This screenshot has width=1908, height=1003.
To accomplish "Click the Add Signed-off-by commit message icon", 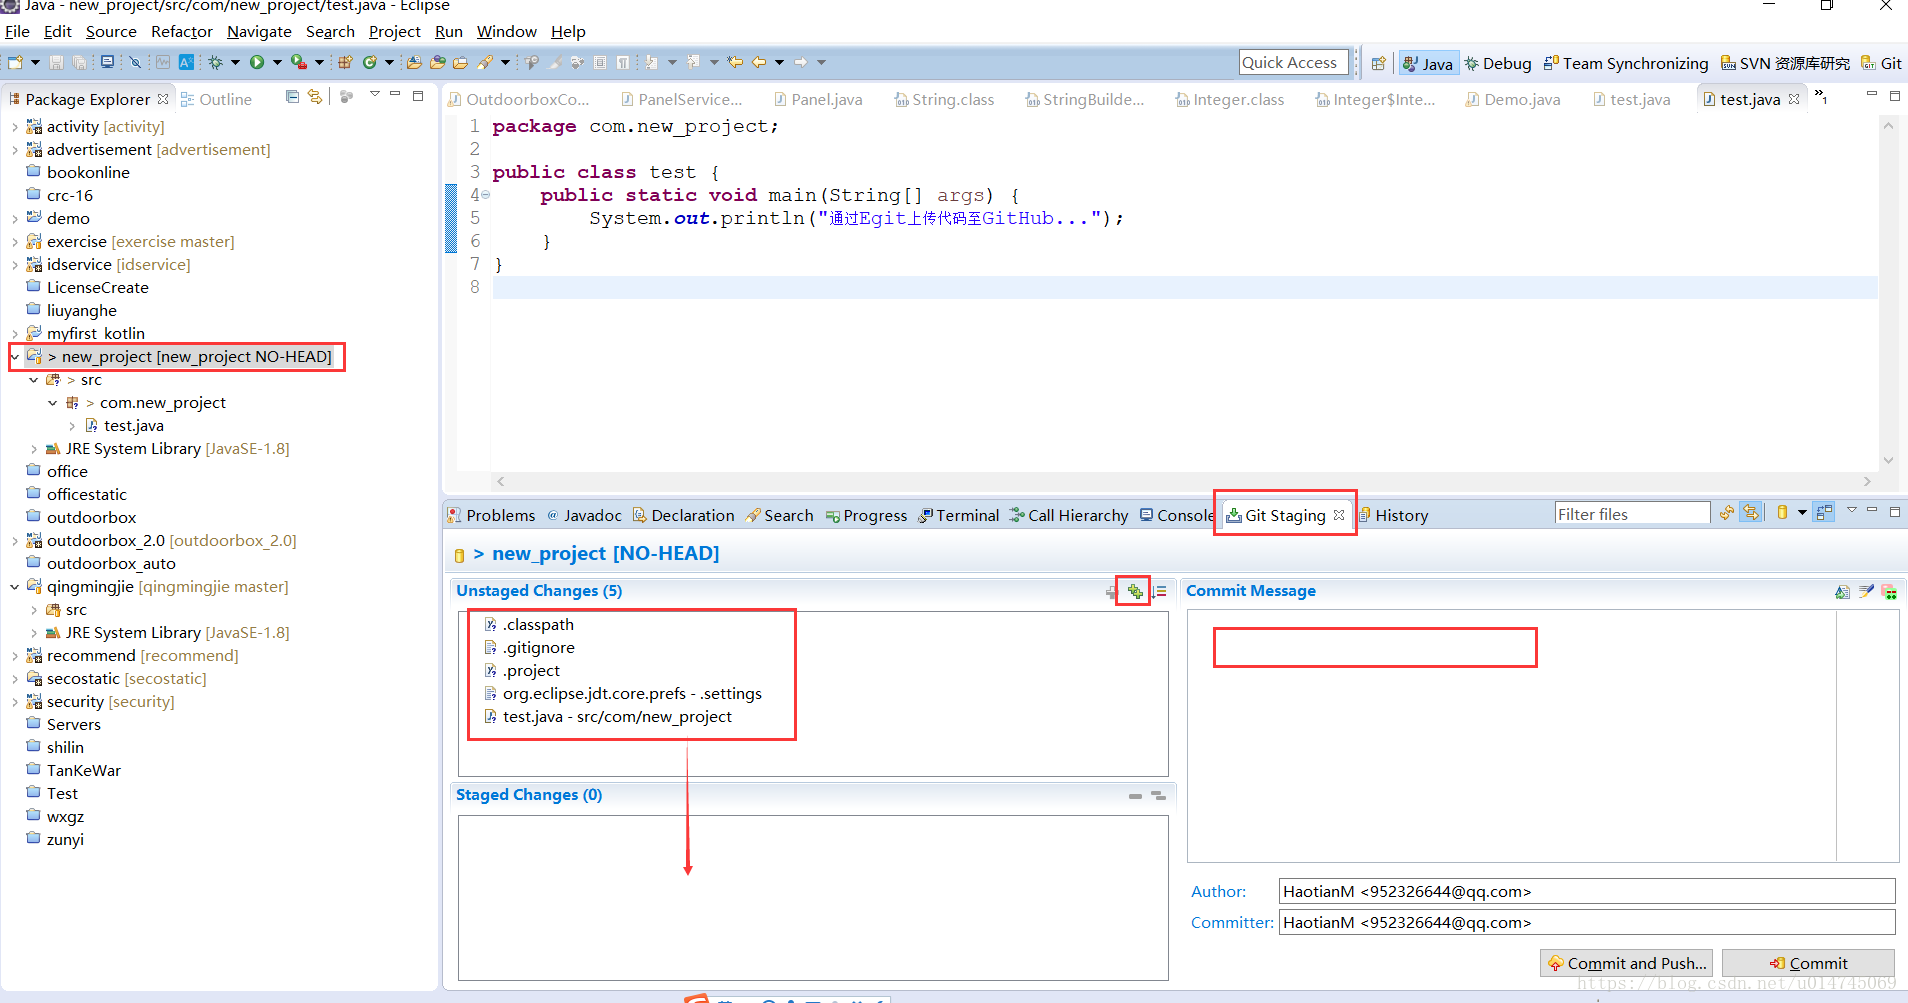I will click(1866, 591).
